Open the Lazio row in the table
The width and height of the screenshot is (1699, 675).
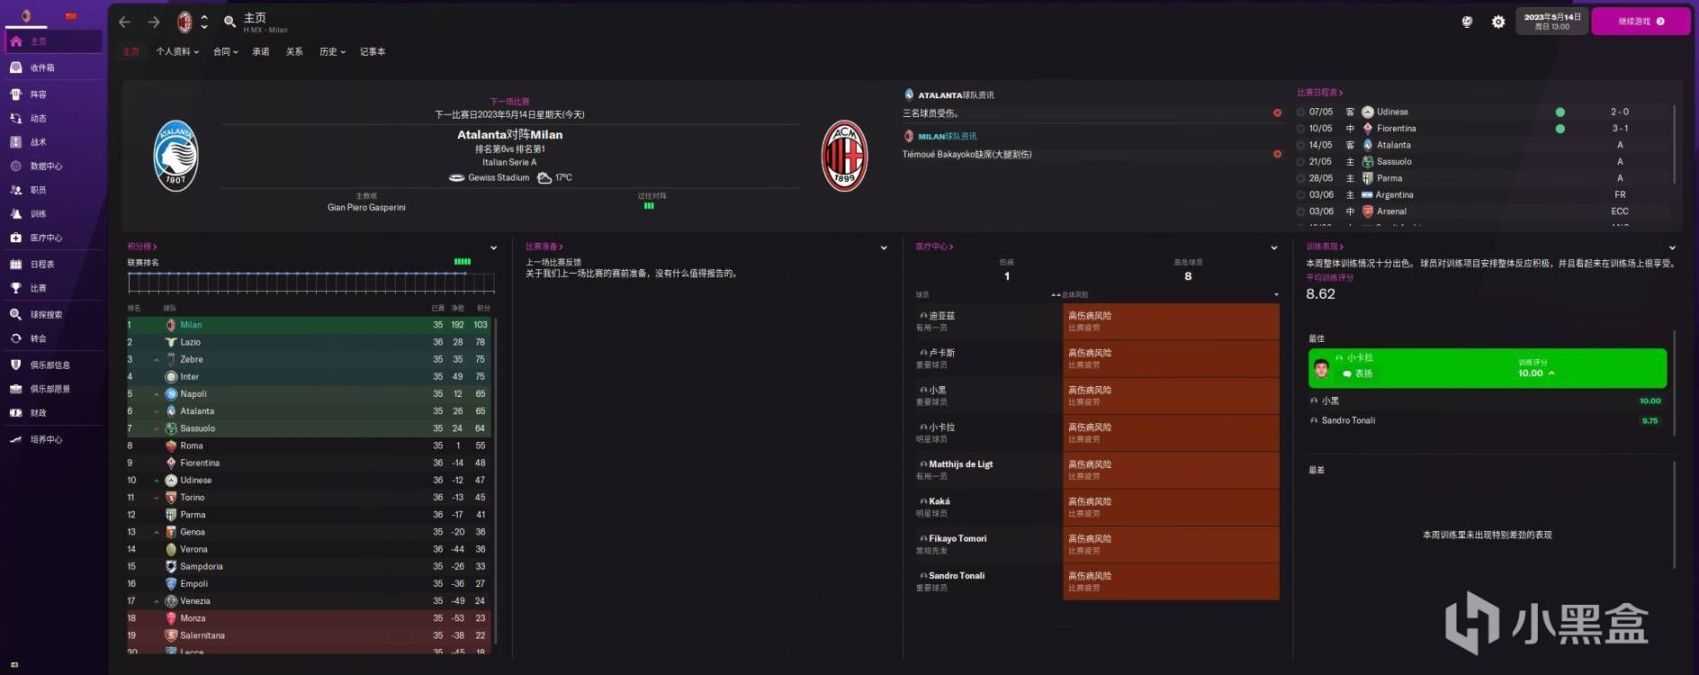coord(309,342)
